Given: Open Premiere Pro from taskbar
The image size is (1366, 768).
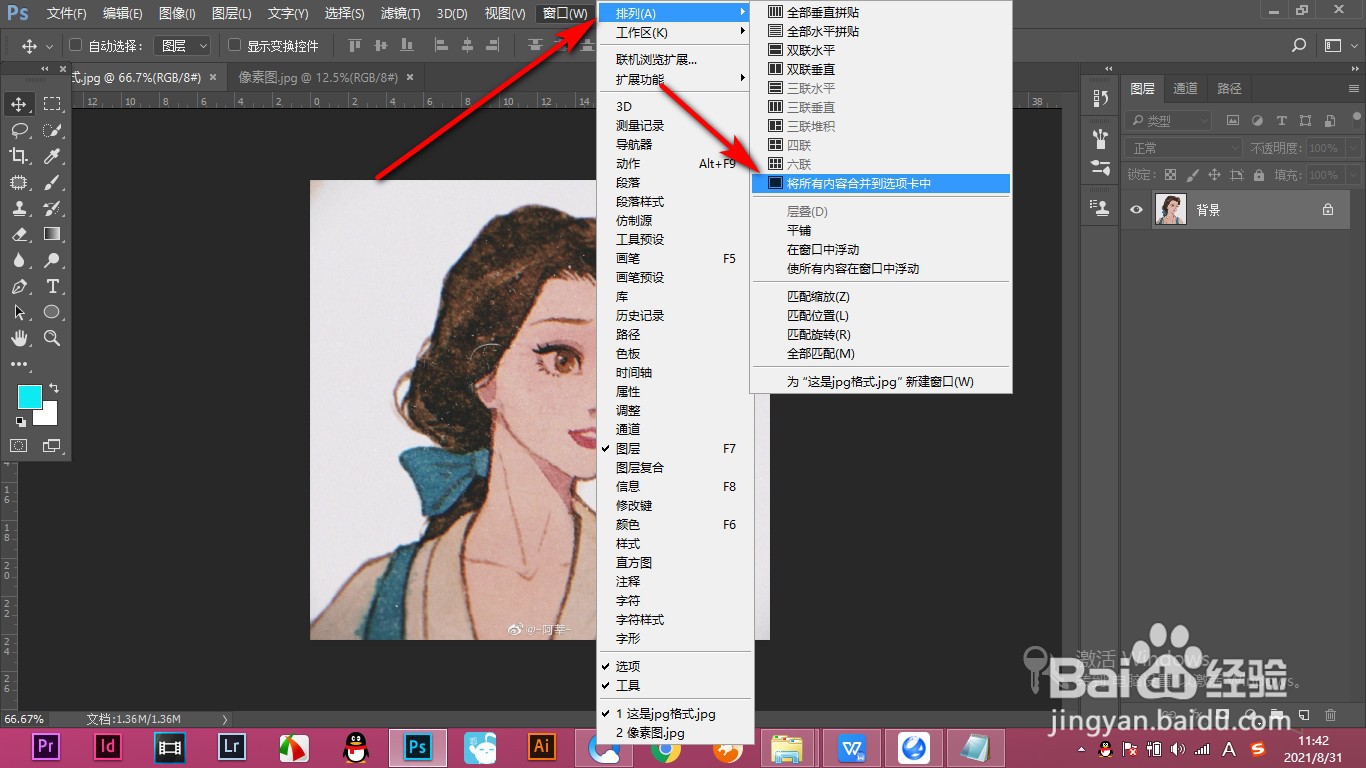Looking at the screenshot, I should 45,746.
